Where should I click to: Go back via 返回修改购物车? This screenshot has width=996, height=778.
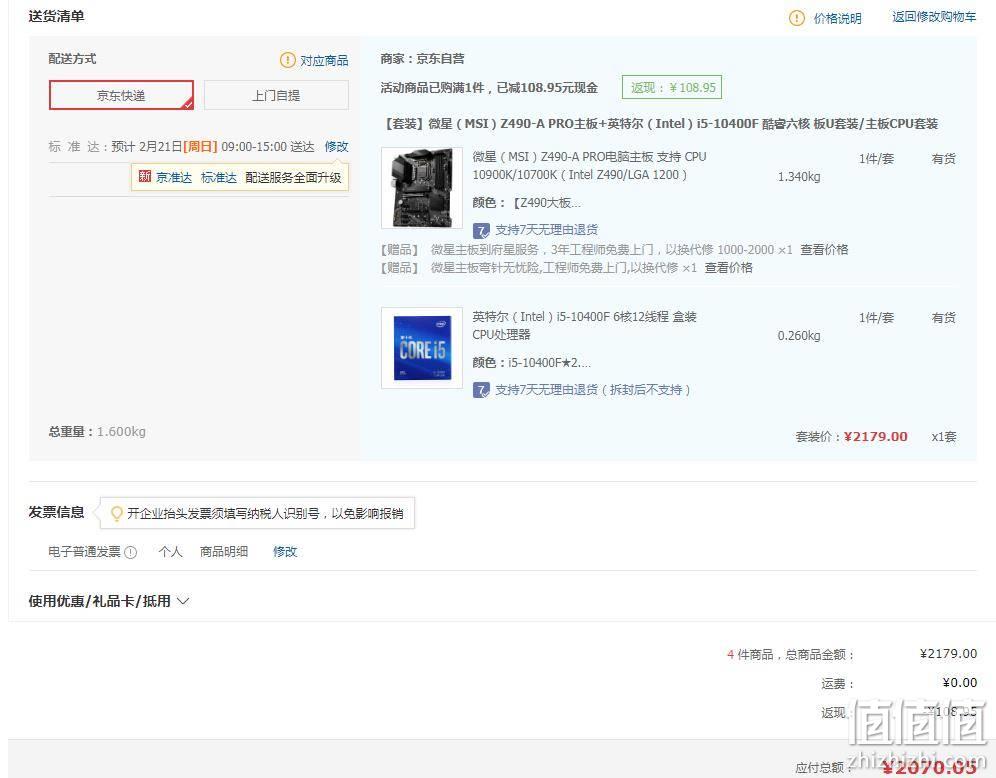[934, 17]
